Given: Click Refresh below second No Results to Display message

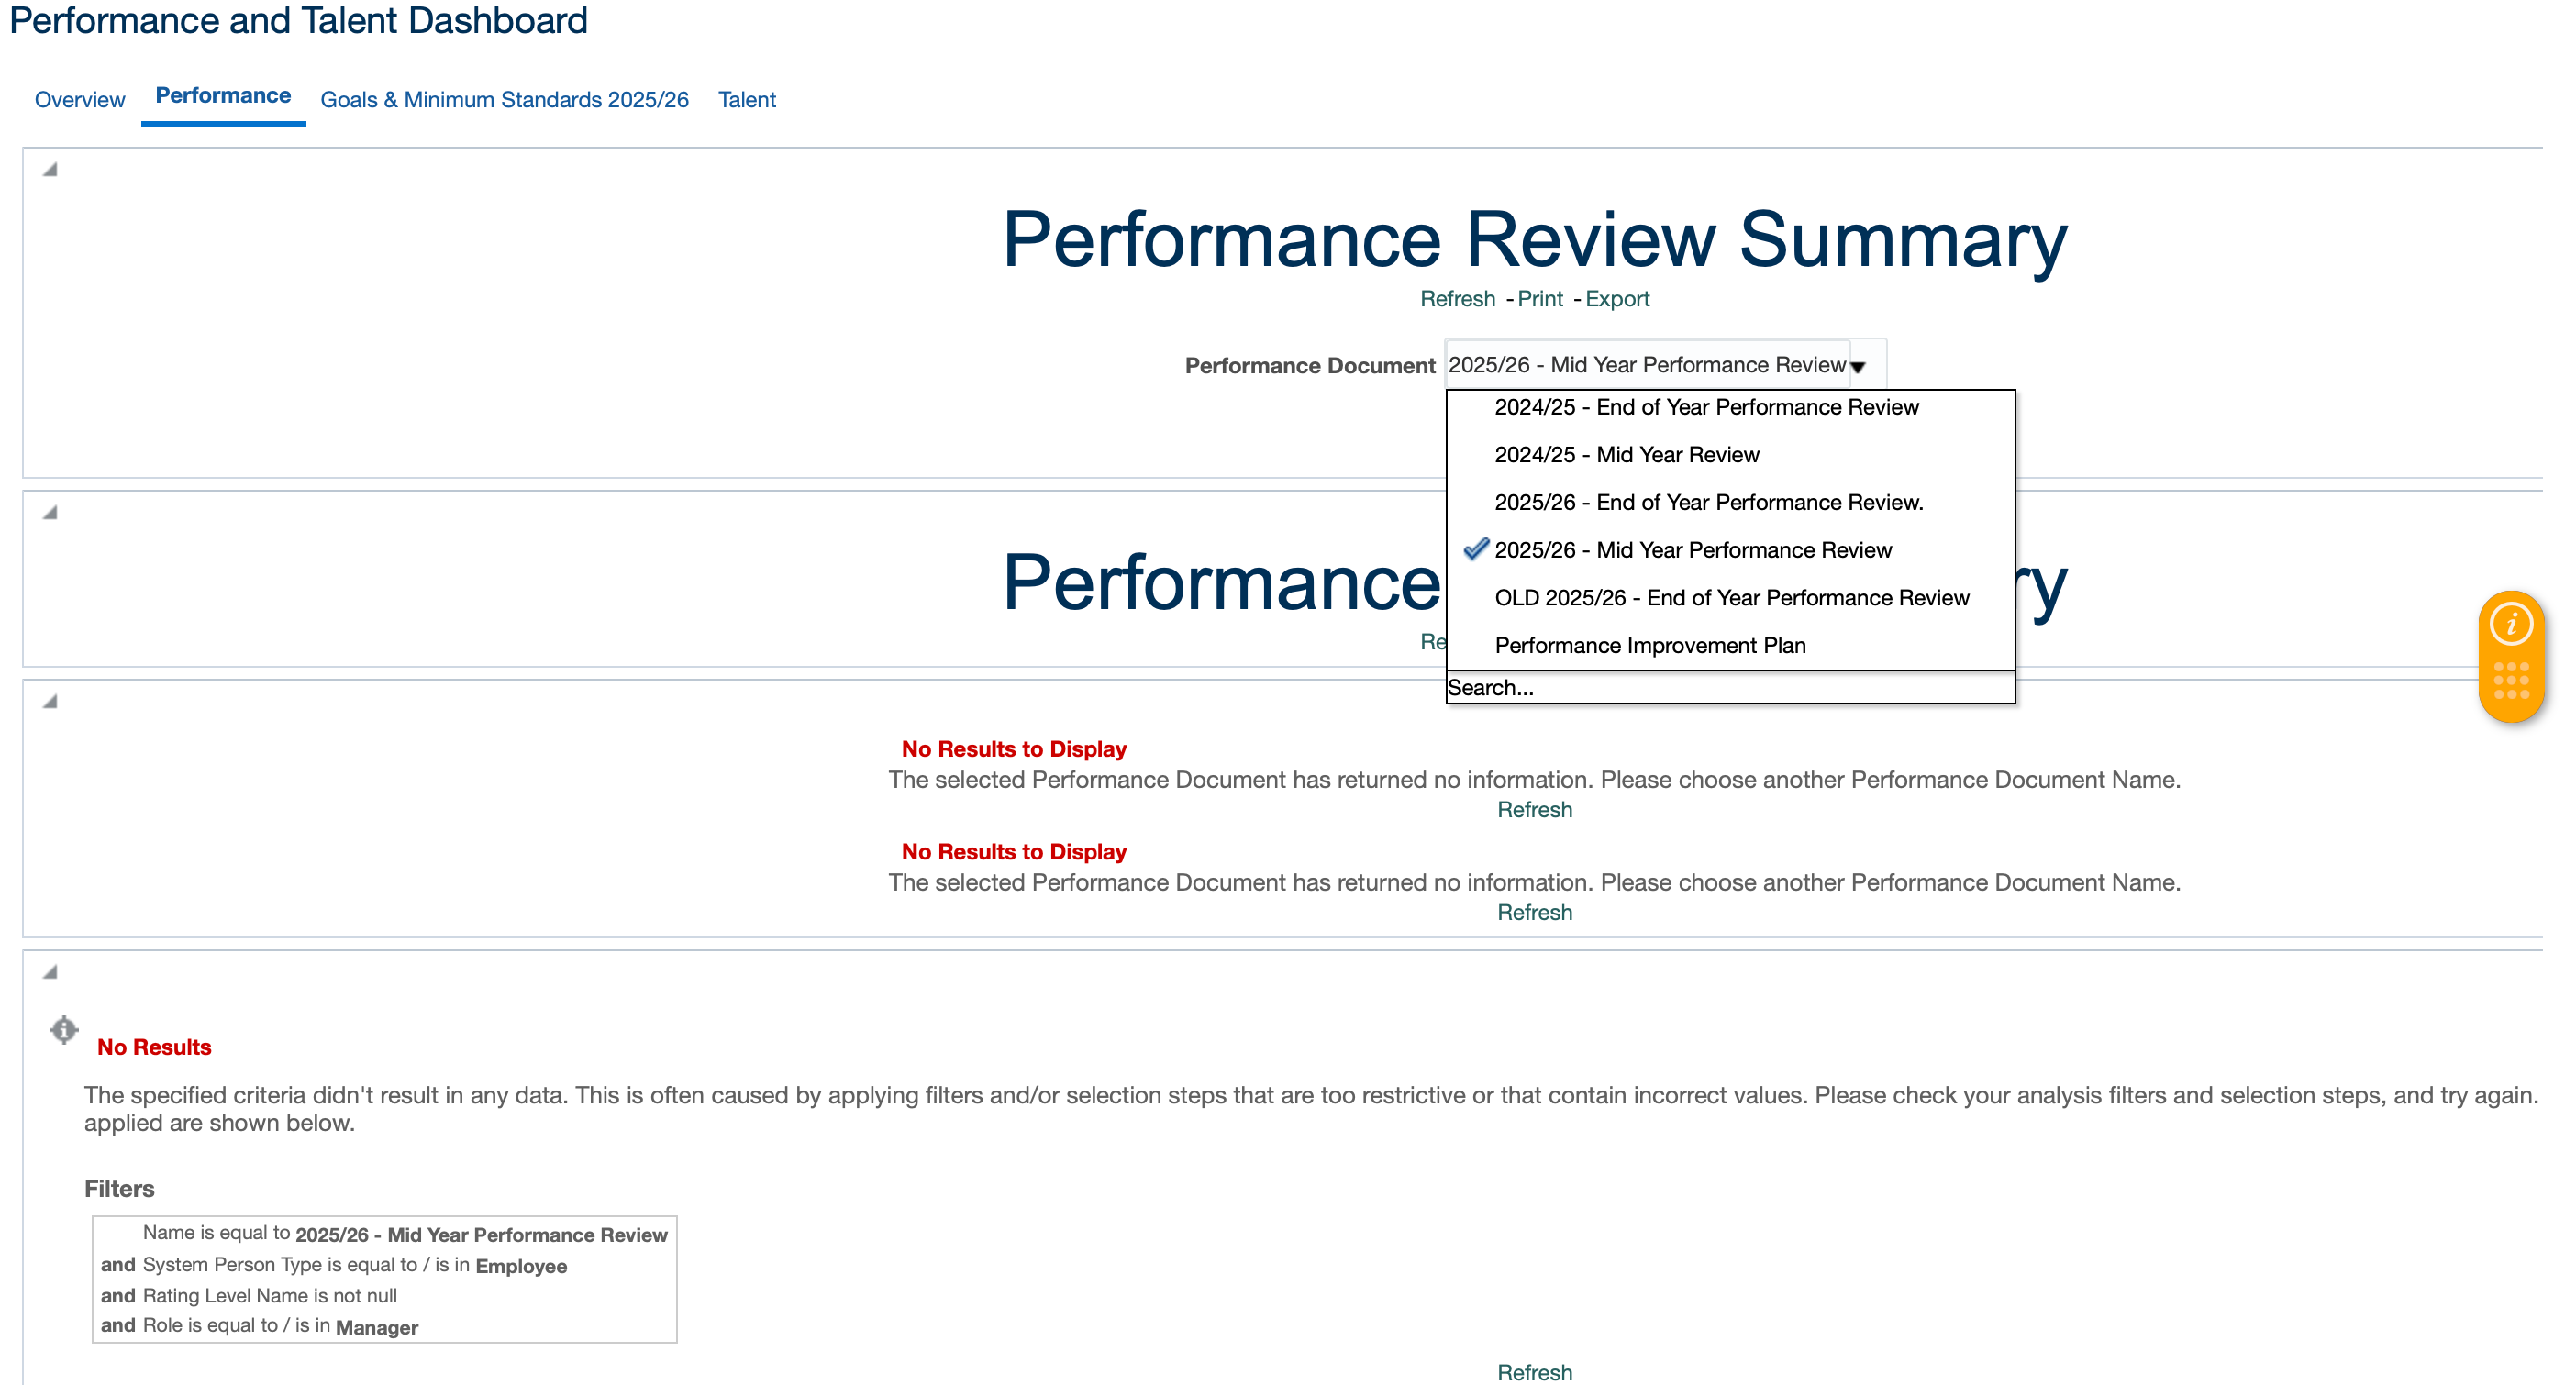Looking at the screenshot, I should (1534, 913).
